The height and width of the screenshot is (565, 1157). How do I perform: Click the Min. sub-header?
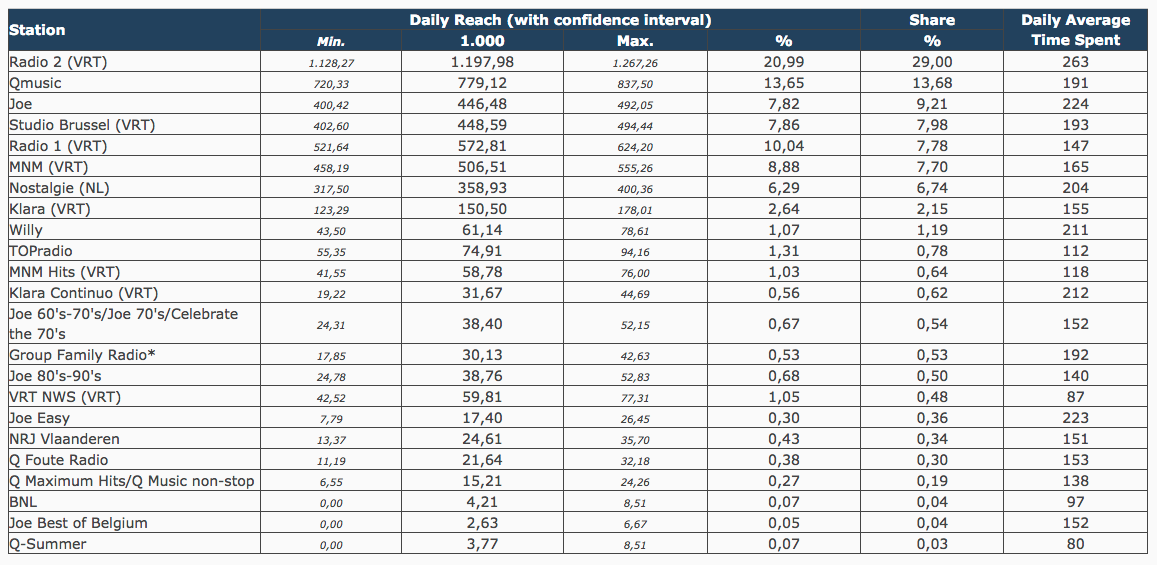[x=331, y=41]
